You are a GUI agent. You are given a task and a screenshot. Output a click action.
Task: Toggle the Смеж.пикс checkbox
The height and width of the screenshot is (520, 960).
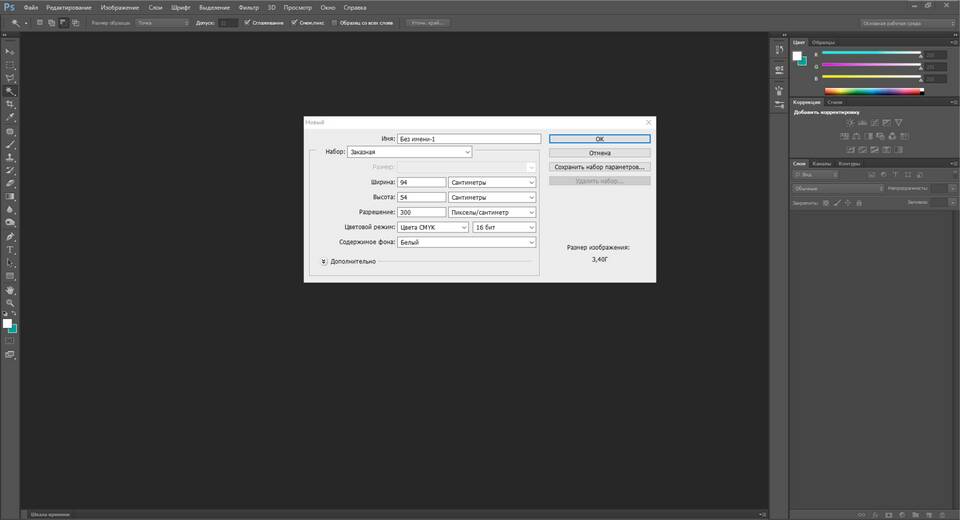tap(294, 22)
